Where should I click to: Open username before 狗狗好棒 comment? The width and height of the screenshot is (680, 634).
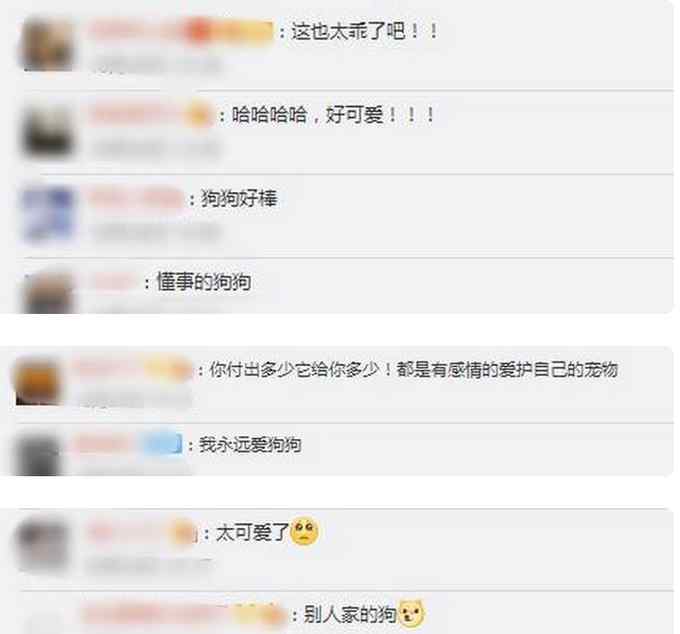(136, 198)
